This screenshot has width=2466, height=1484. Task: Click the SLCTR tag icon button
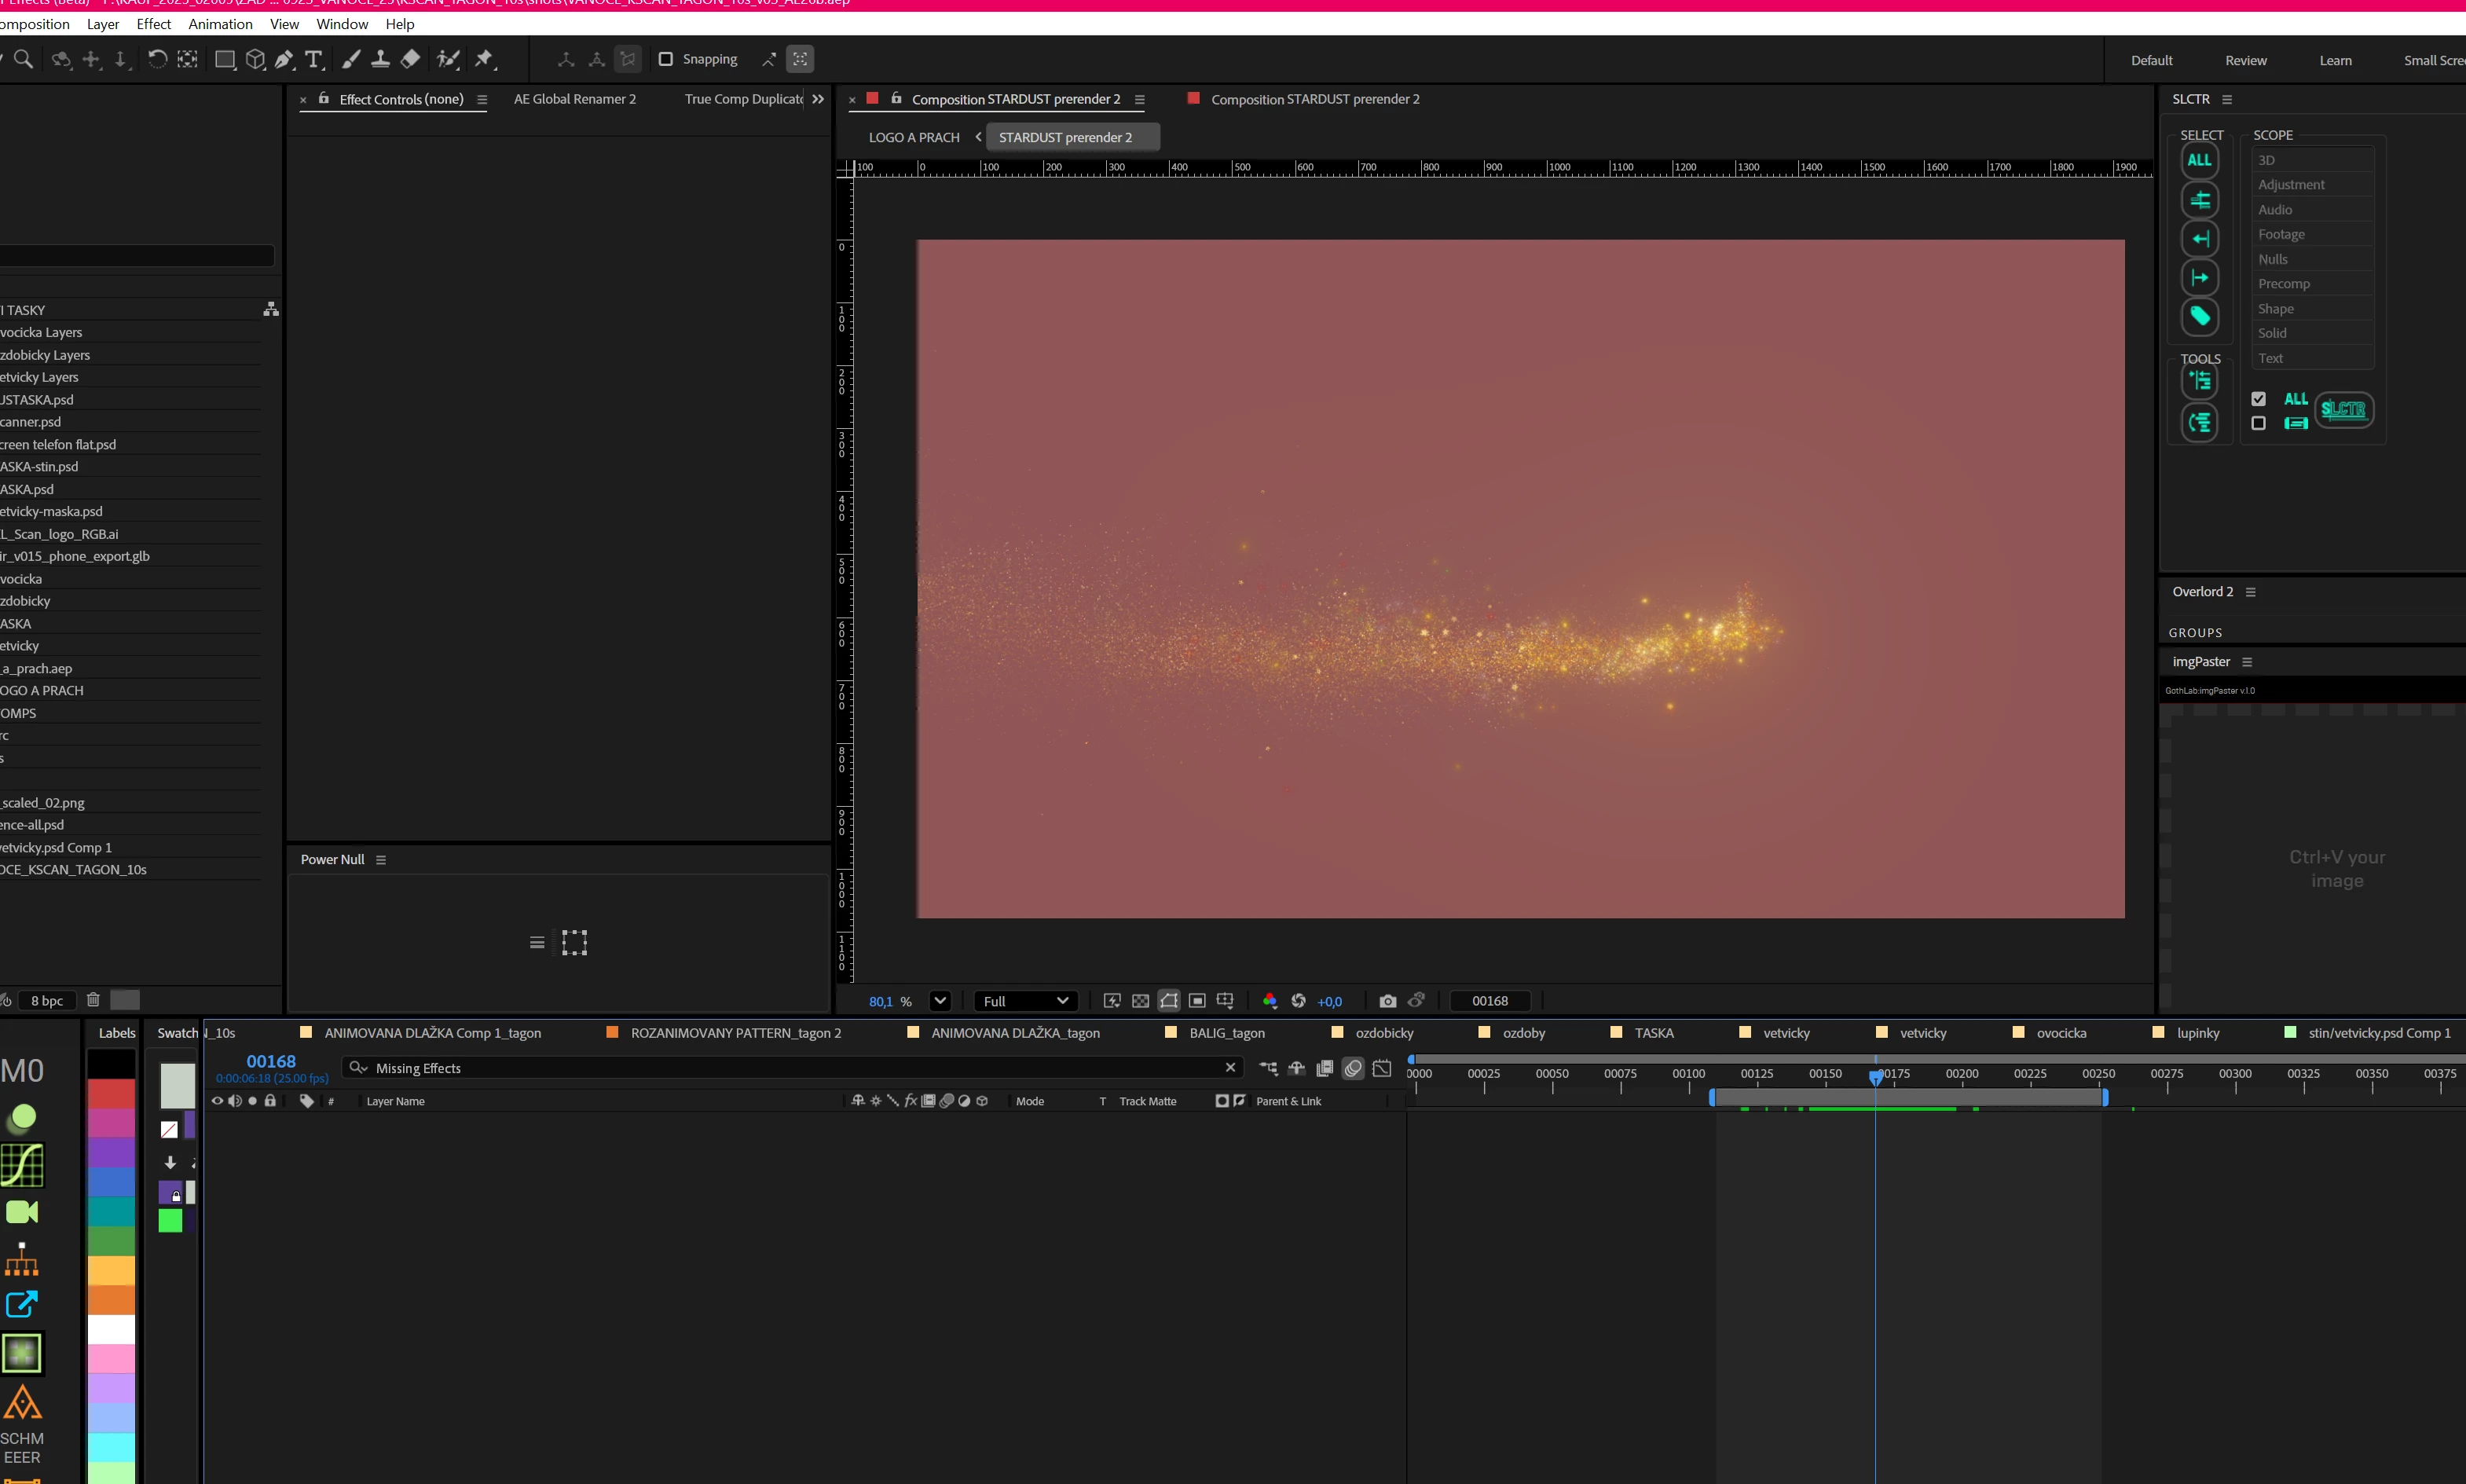[2199, 317]
